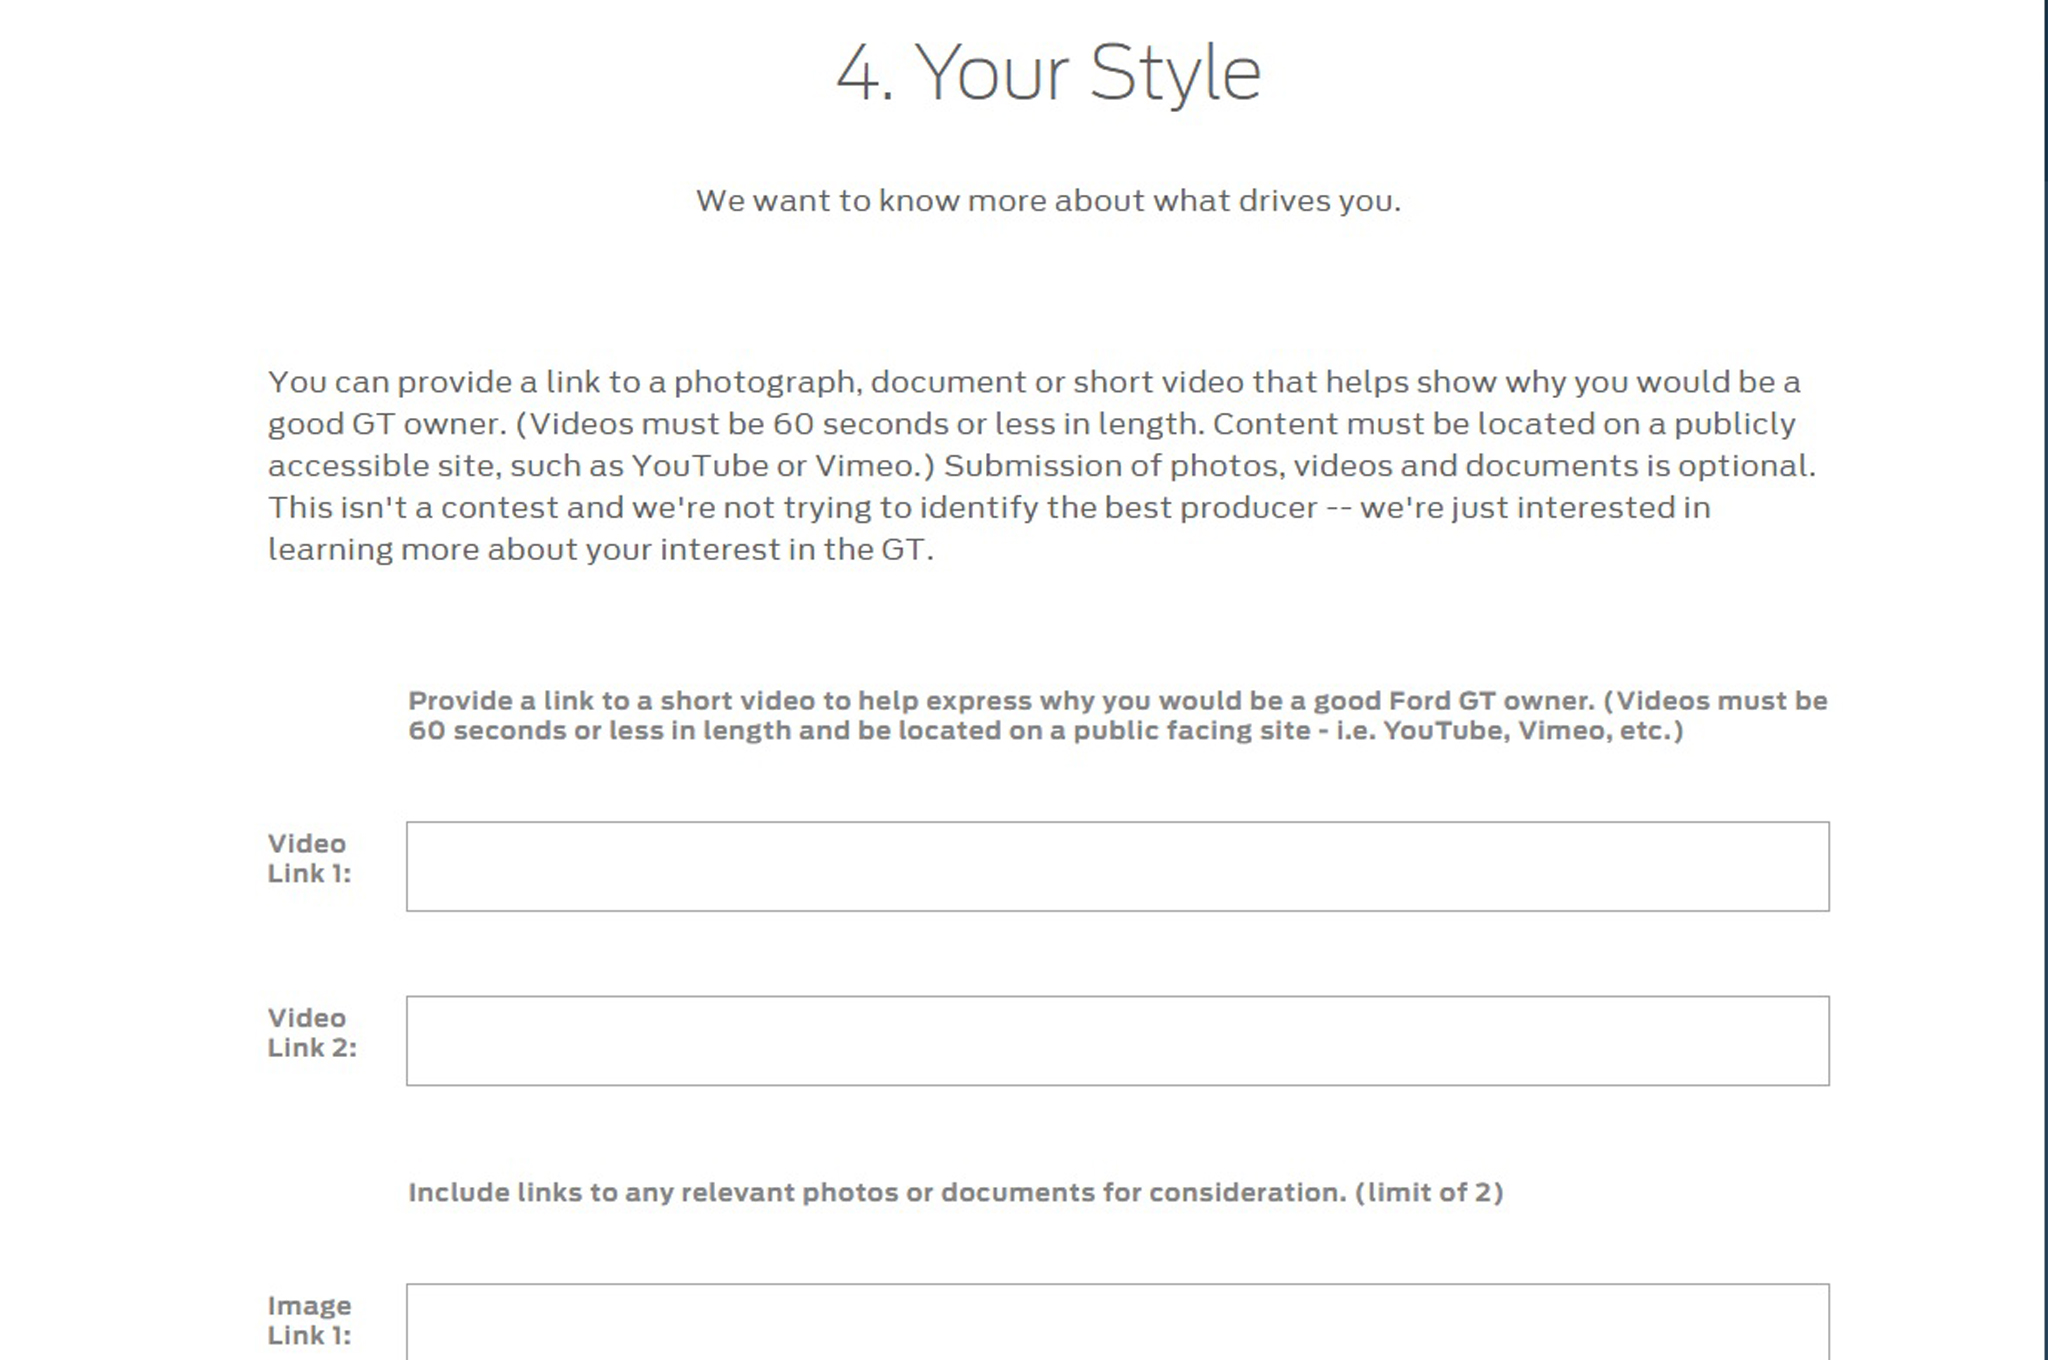Click the Image Link 1 input box
Viewport: 2048px width, 1360px height.
click(1117, 1322)
